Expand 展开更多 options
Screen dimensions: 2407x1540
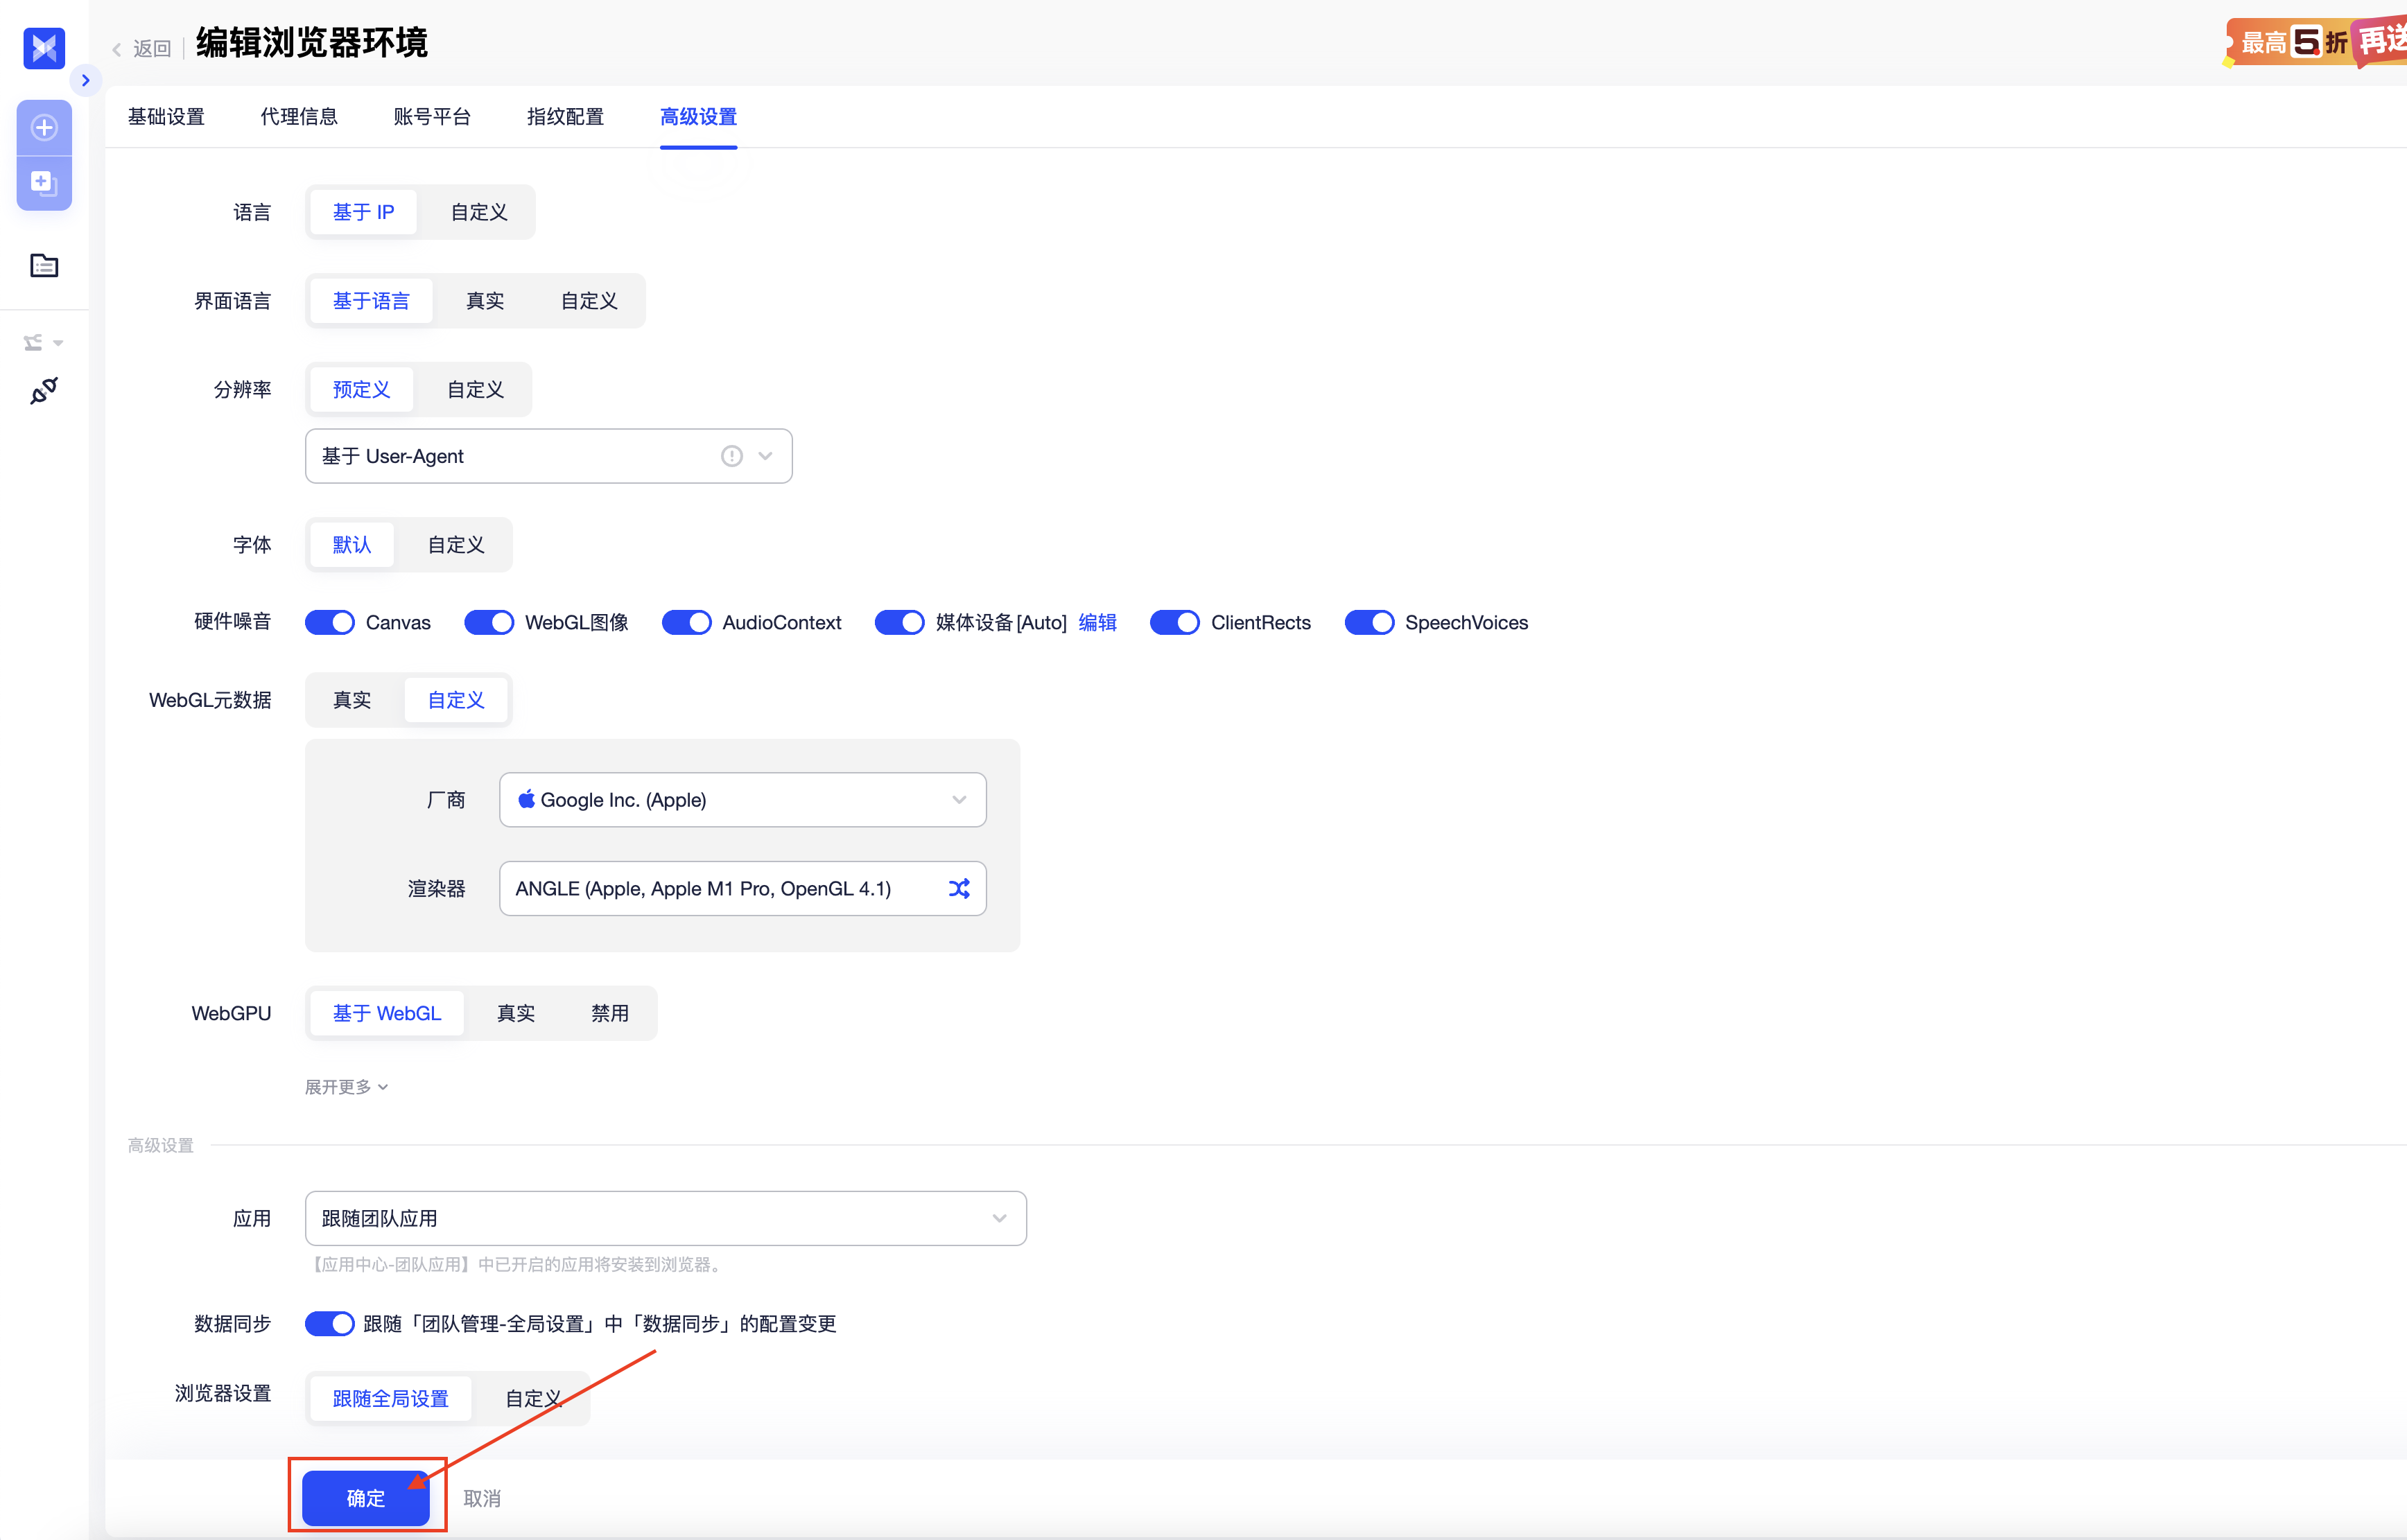tap(346, 1086)
